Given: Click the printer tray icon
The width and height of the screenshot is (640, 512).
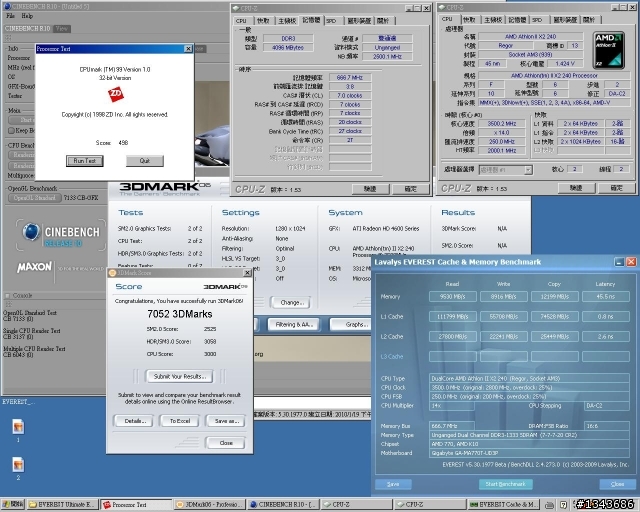Looking at the screenshot, I should click(550, 505).
